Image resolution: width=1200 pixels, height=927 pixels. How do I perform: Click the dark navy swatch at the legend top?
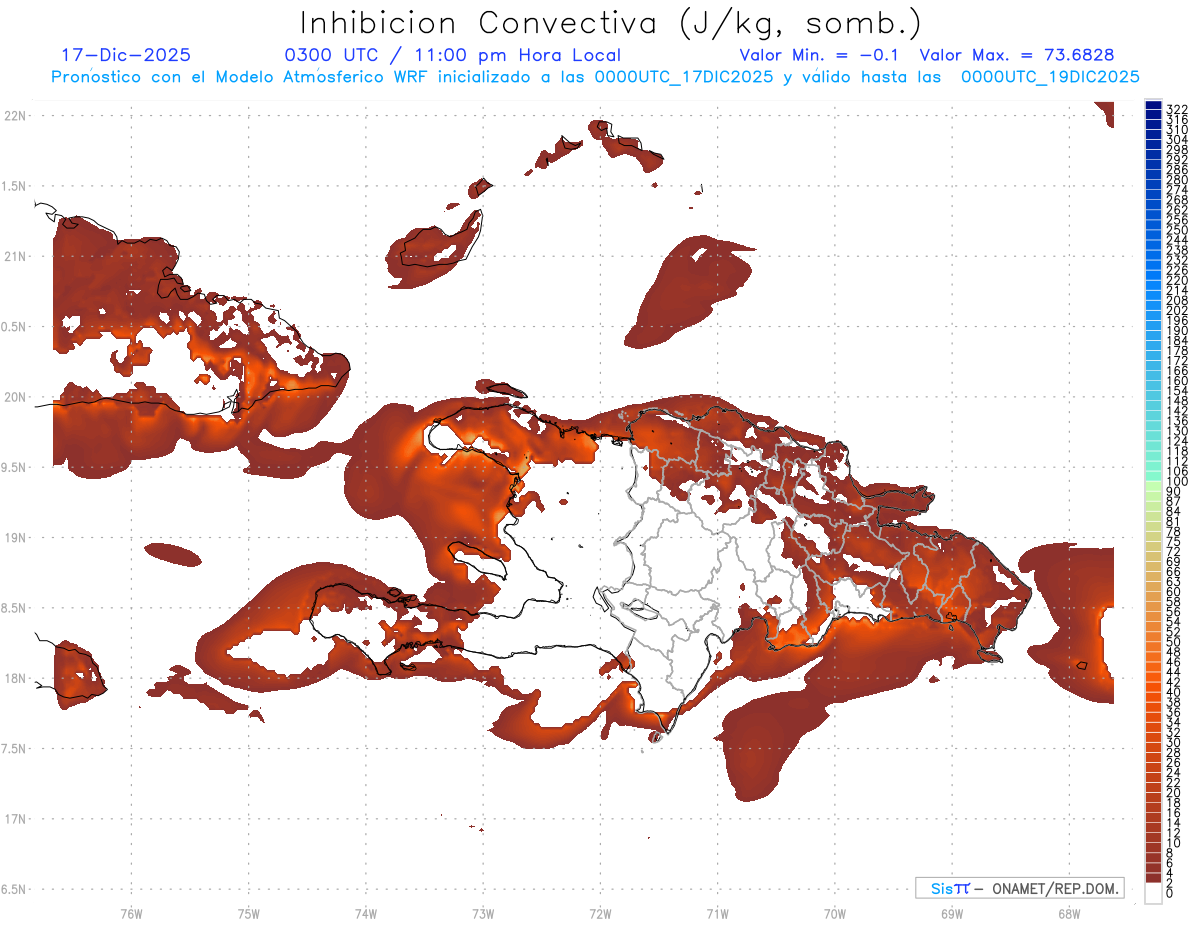1153,106
